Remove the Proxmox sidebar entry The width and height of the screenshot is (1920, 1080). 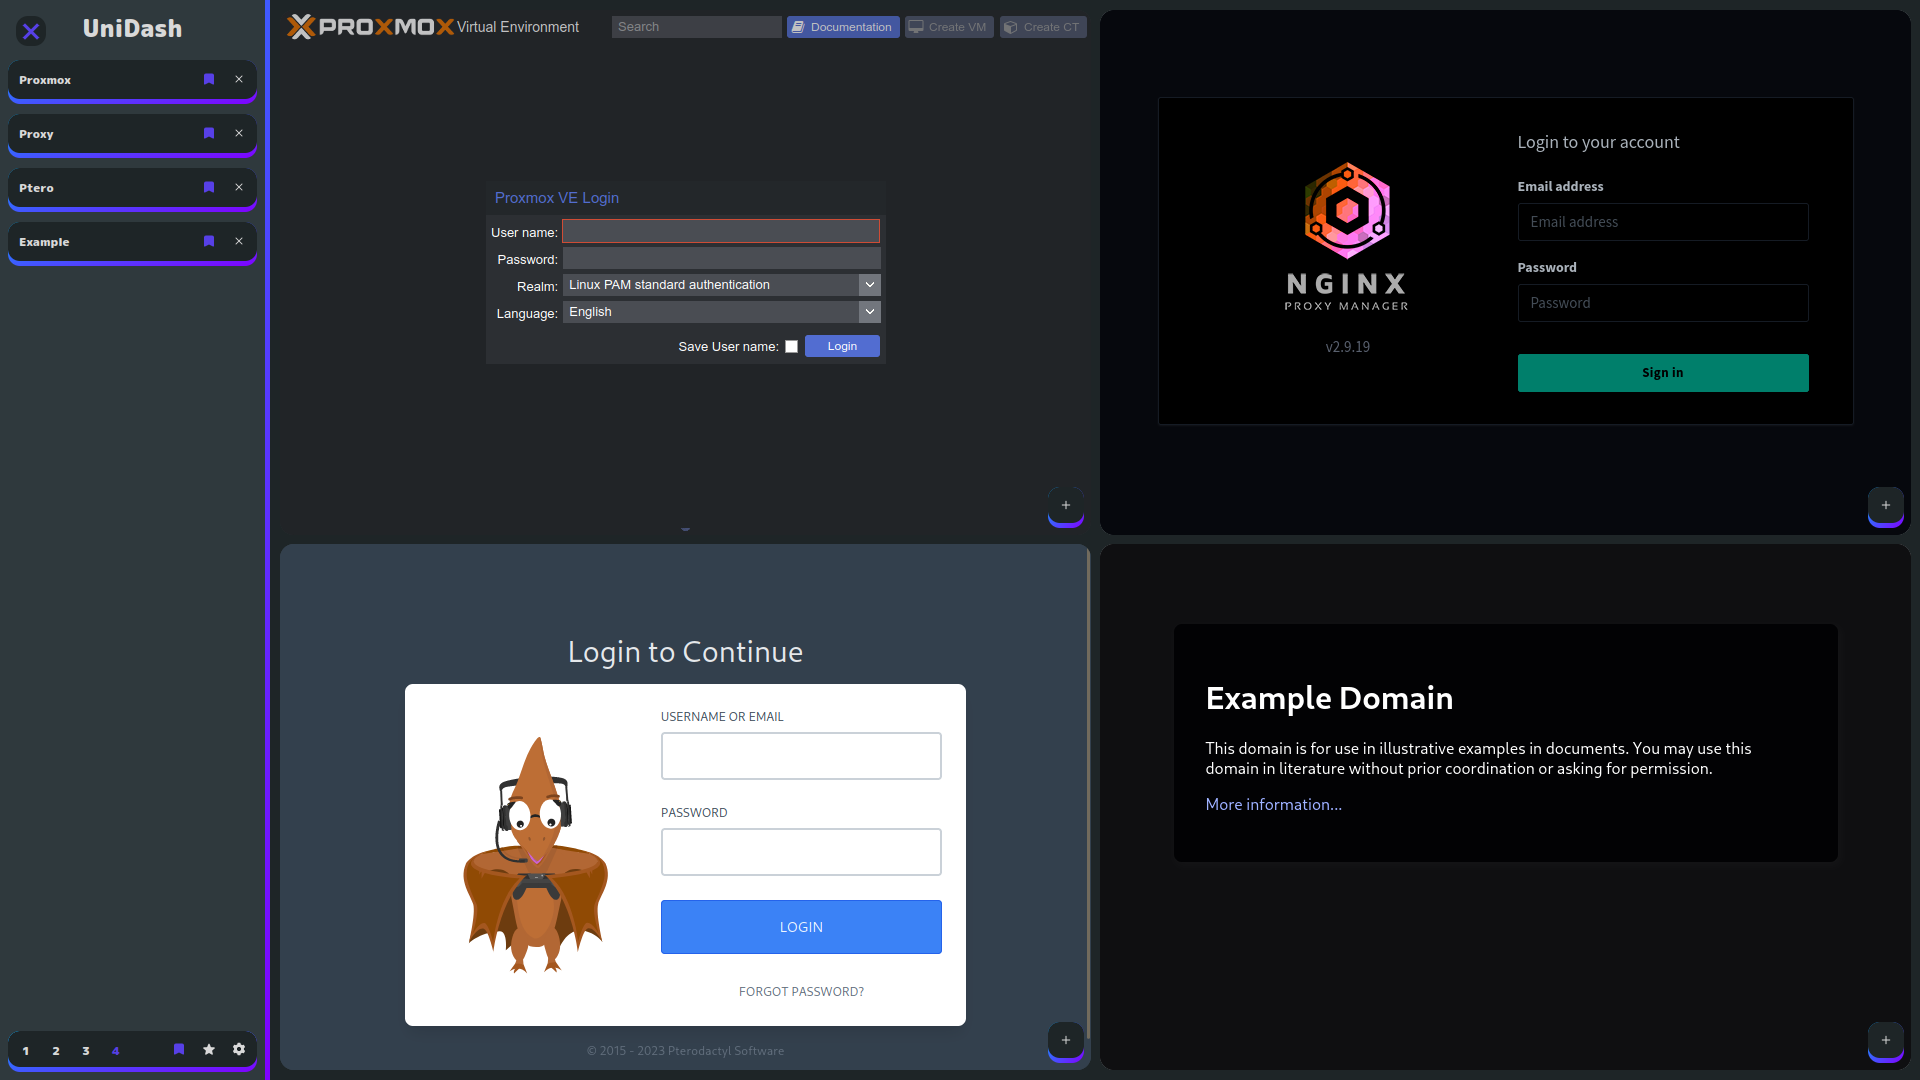239,79
